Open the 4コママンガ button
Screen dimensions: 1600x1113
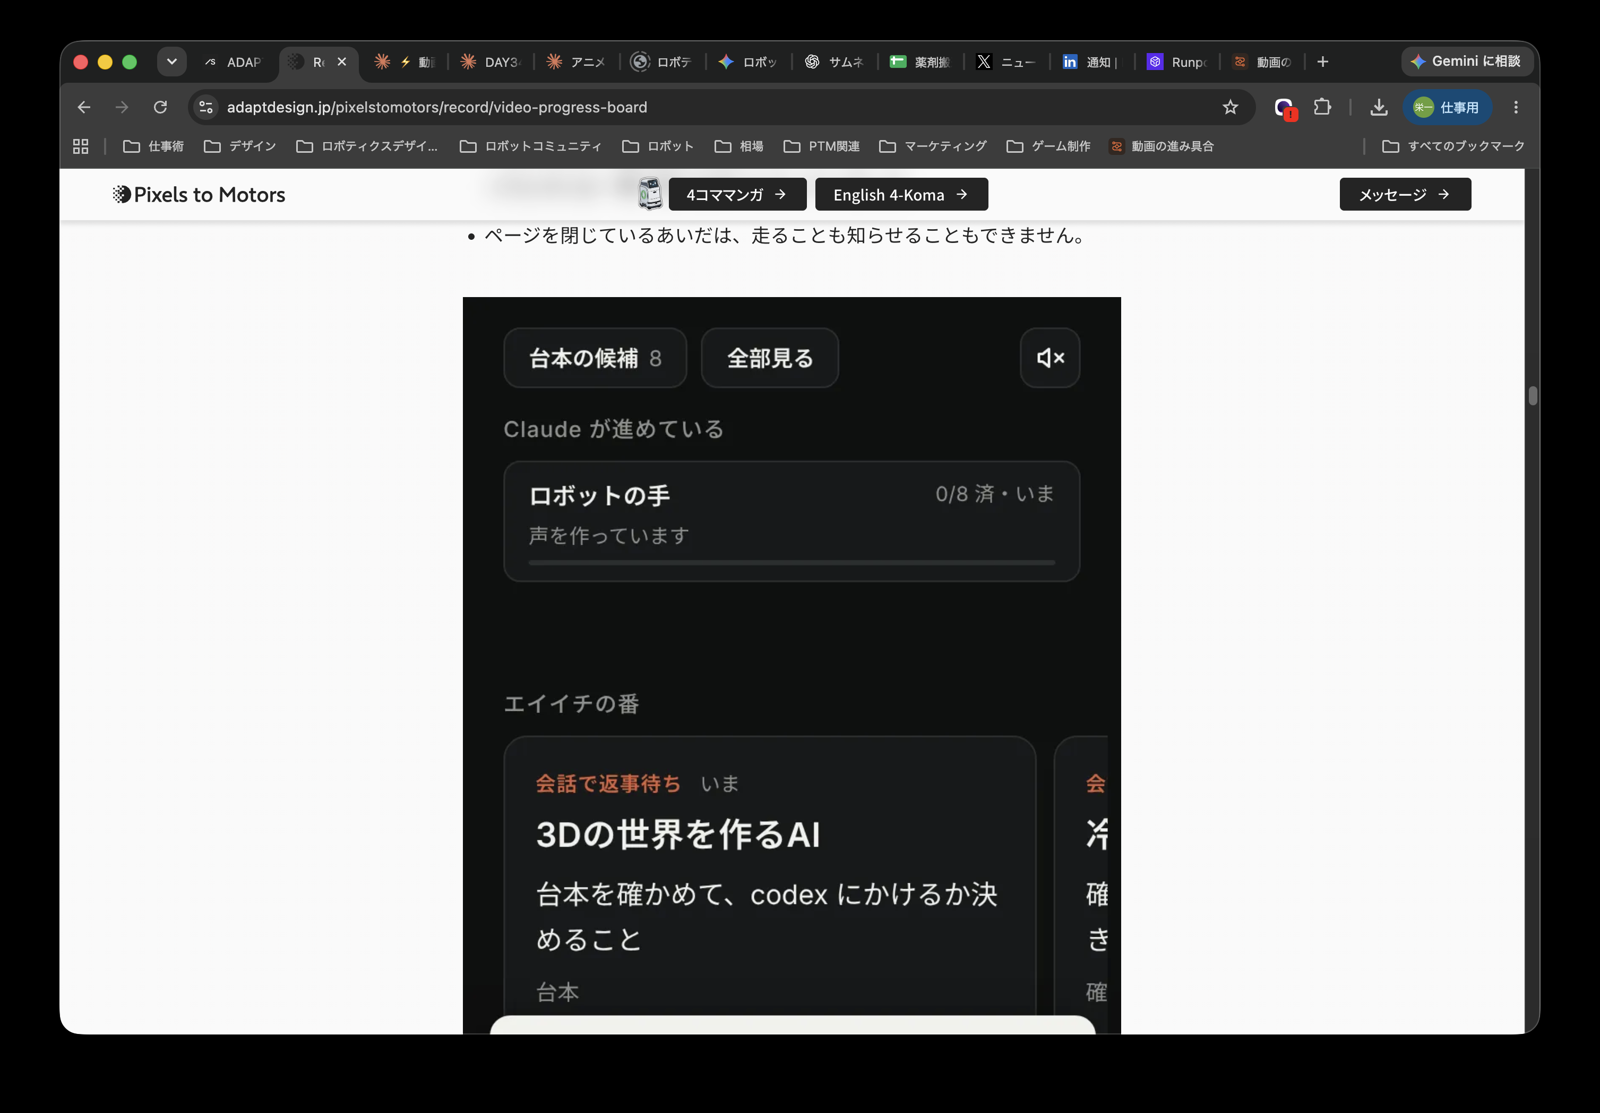737,194
